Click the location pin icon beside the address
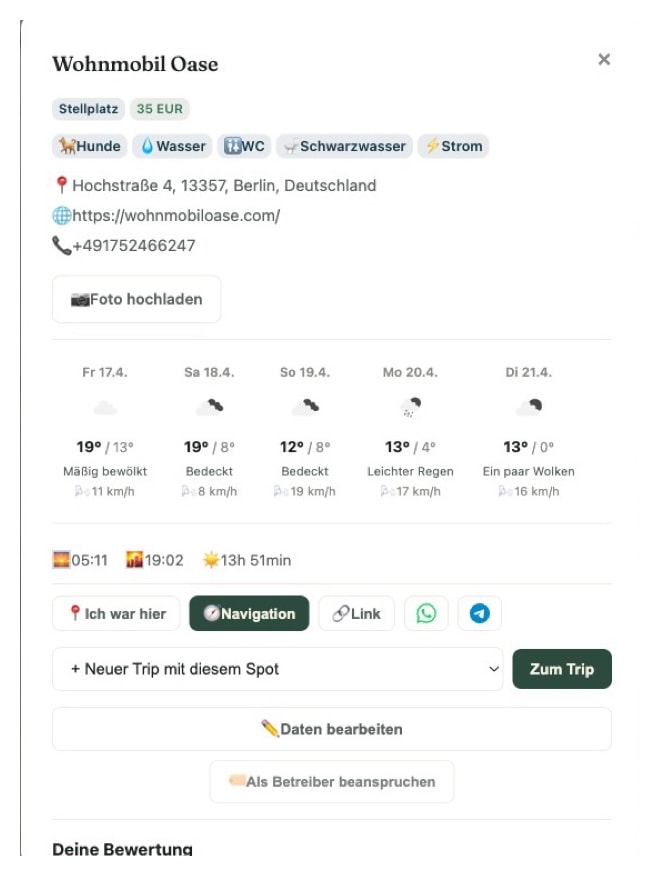This screenshot has width=660, height=876. pos(62,185)
